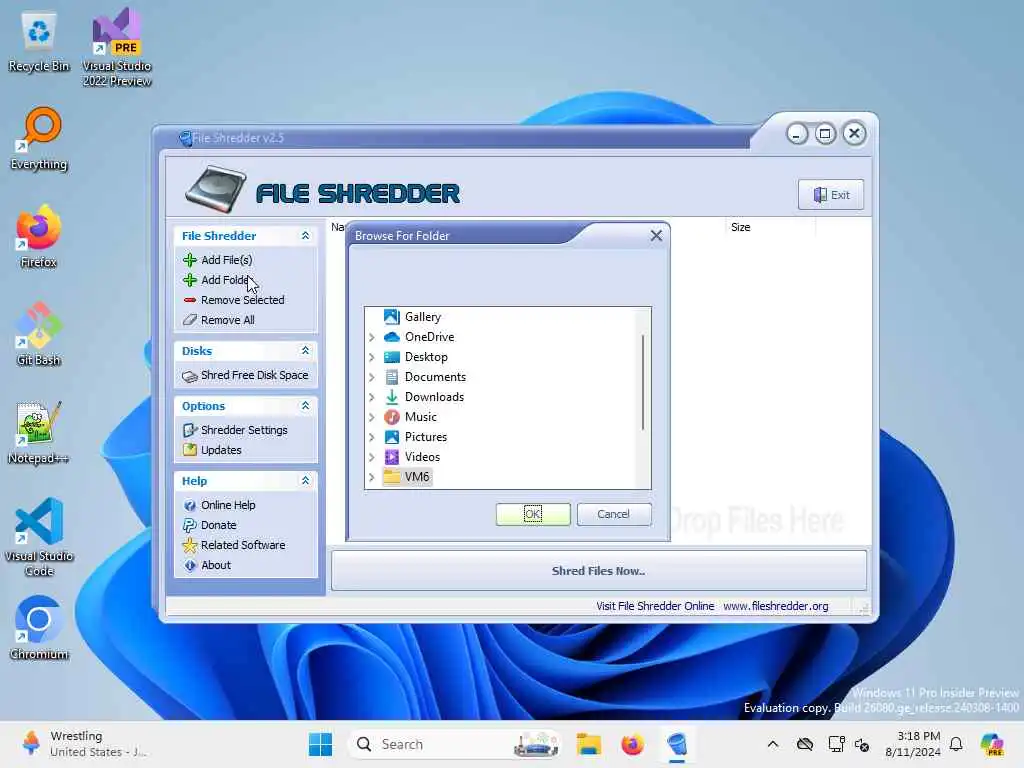
Task: Expand the OneDrive tree node
Action: click(372, 338)
